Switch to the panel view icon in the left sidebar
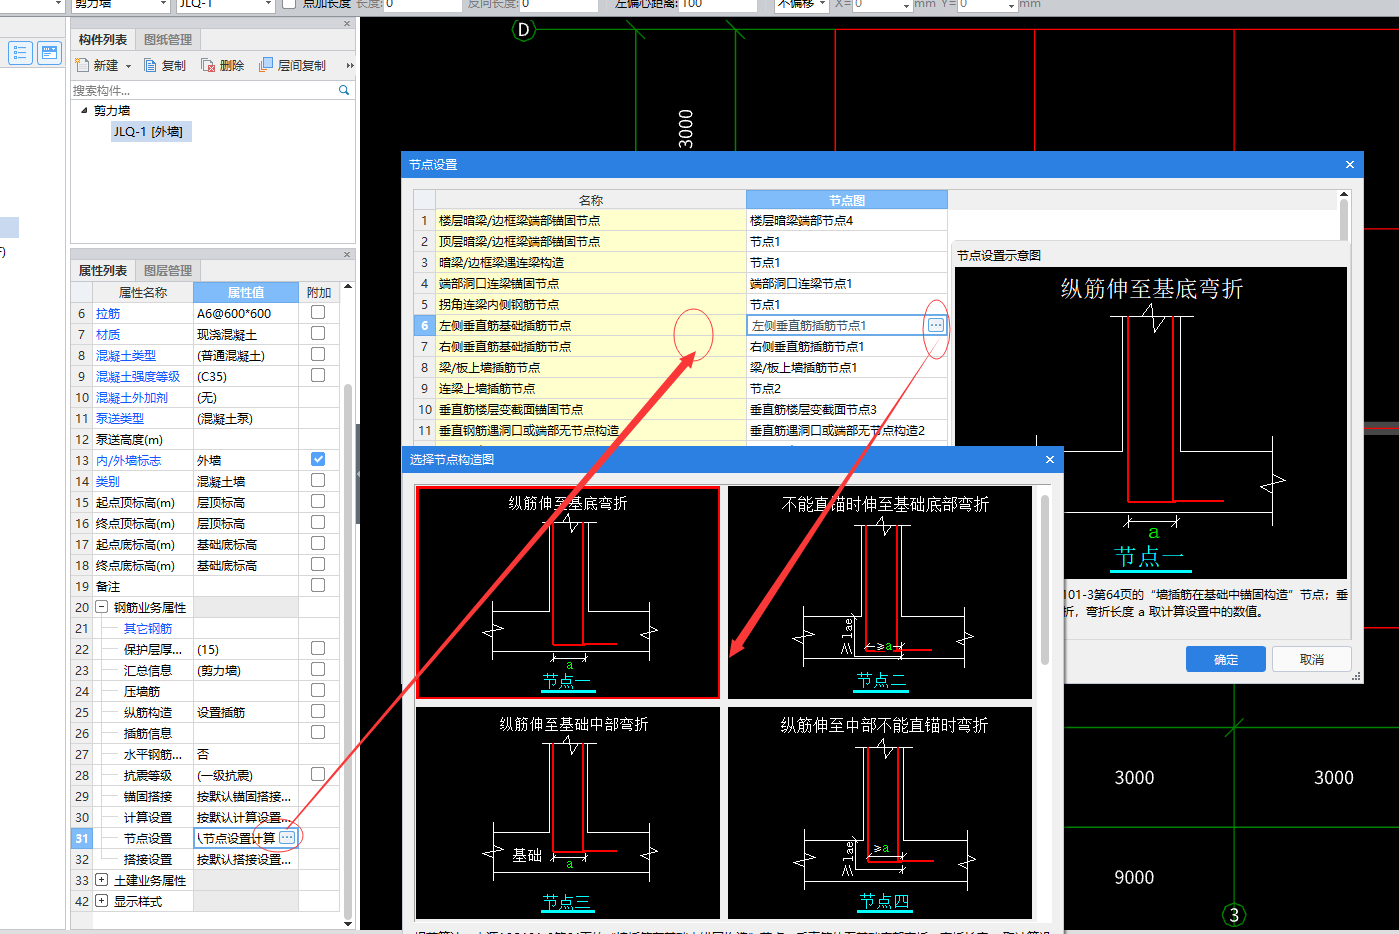 (49, 53)
